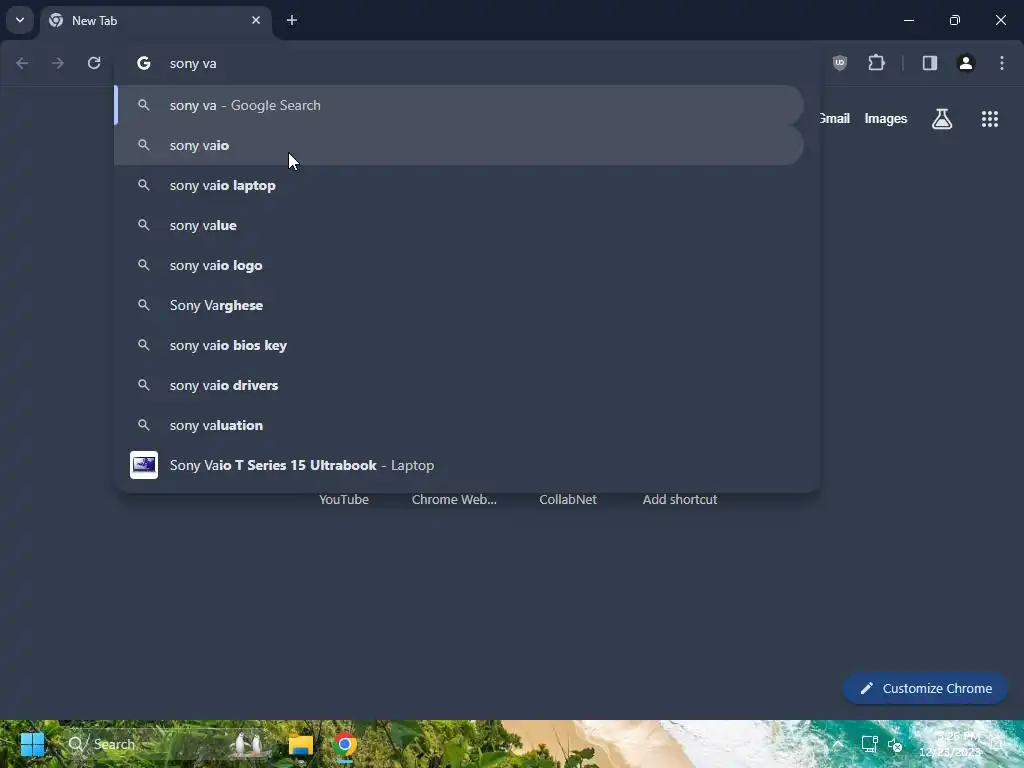Viewport: 1024px width, 768px height.
Task: Open the CollabNet shortcut
Action: point(568,500)
